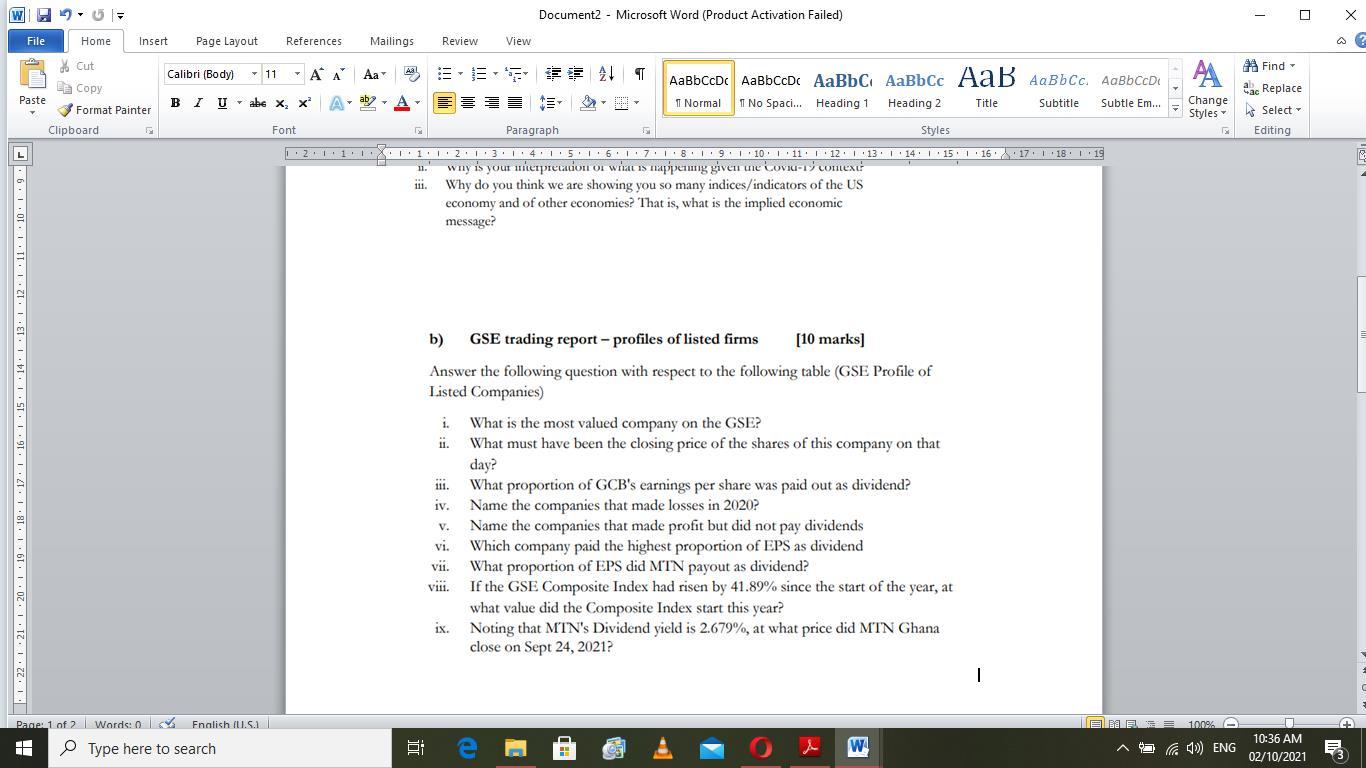Apply center paragraph alignment
1366x768 pixels.
coord(467,103)
